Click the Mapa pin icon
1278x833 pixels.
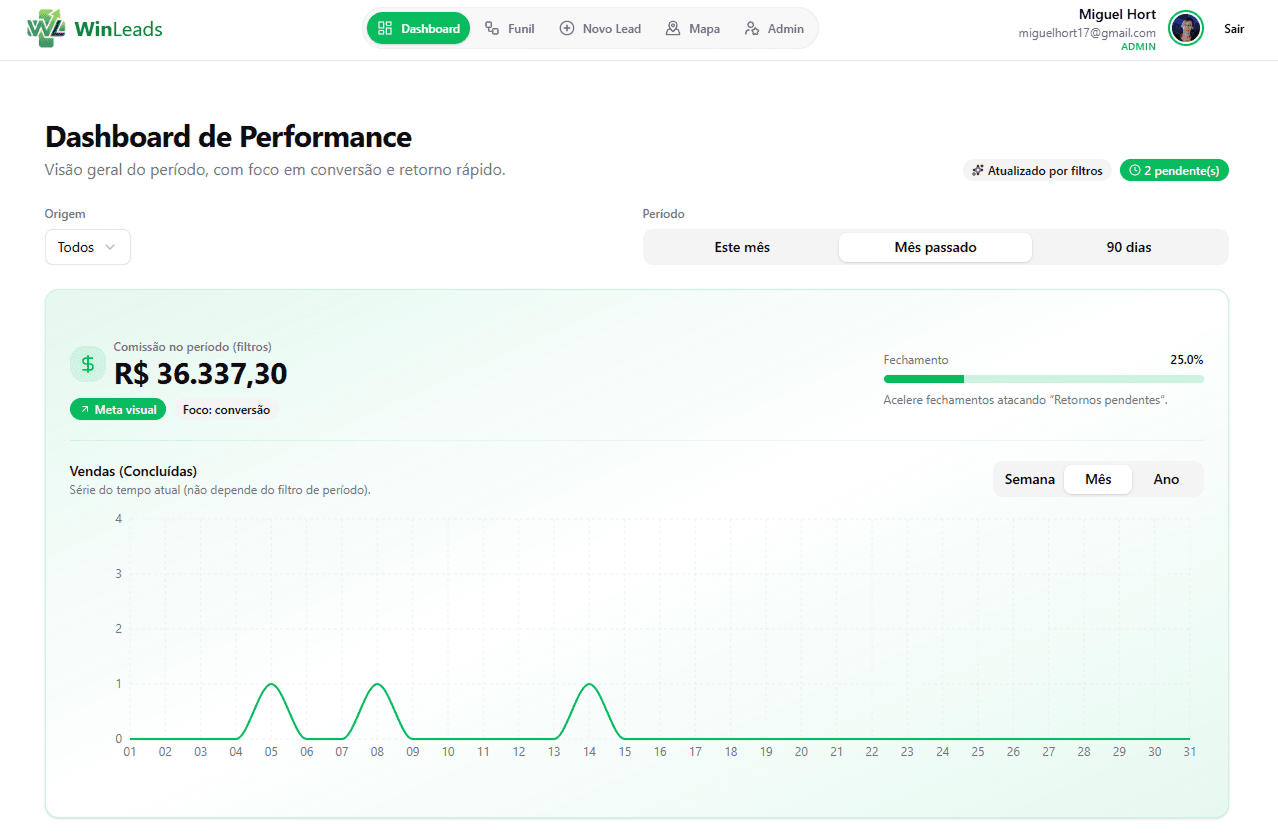[x=673, y=29]
